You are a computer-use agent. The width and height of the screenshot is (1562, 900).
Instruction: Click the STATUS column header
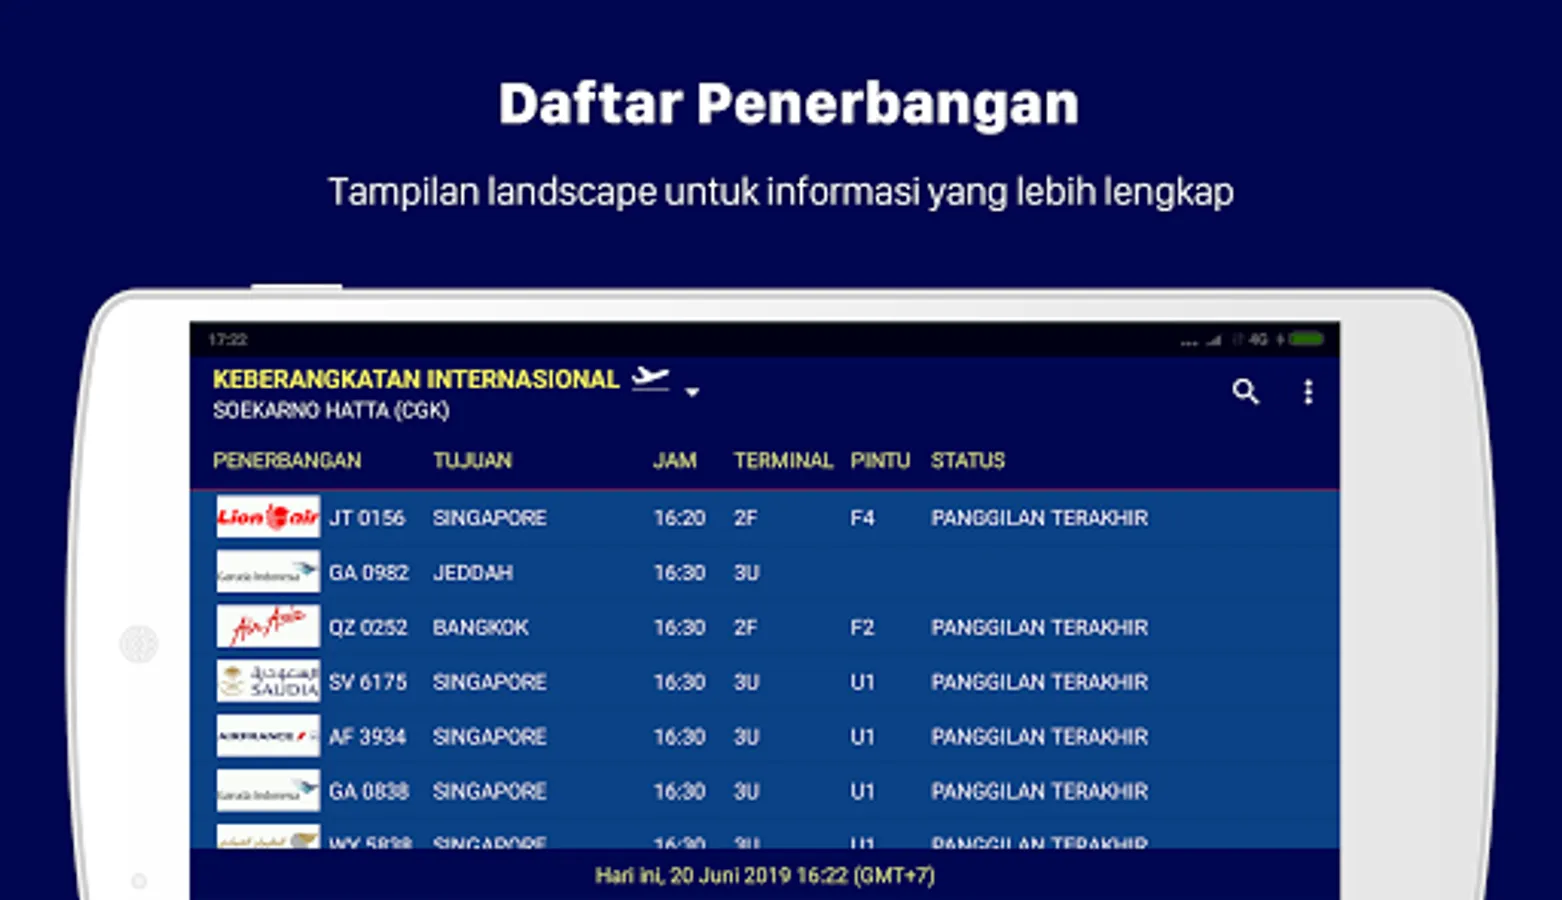[x=968, y=461]
